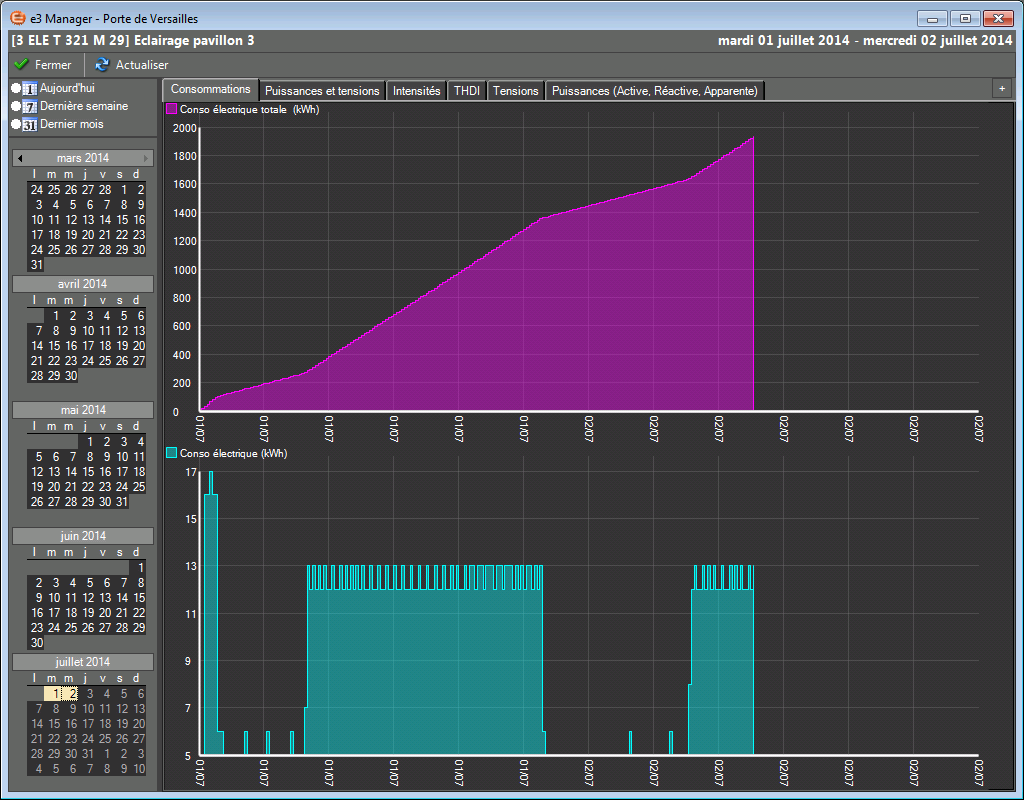The width and height of the screenshot is (1024, 800).
Task: Select the Dernier mois radio button
Action: coord(15,124)
